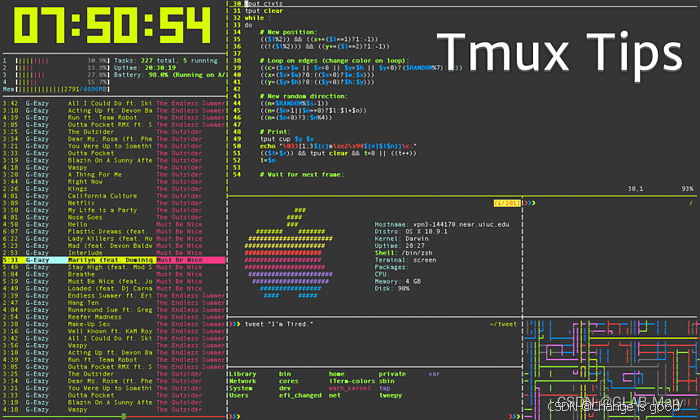Click the '# Loop on edges' comment line

pyautogui.click(x=334, y=61)
